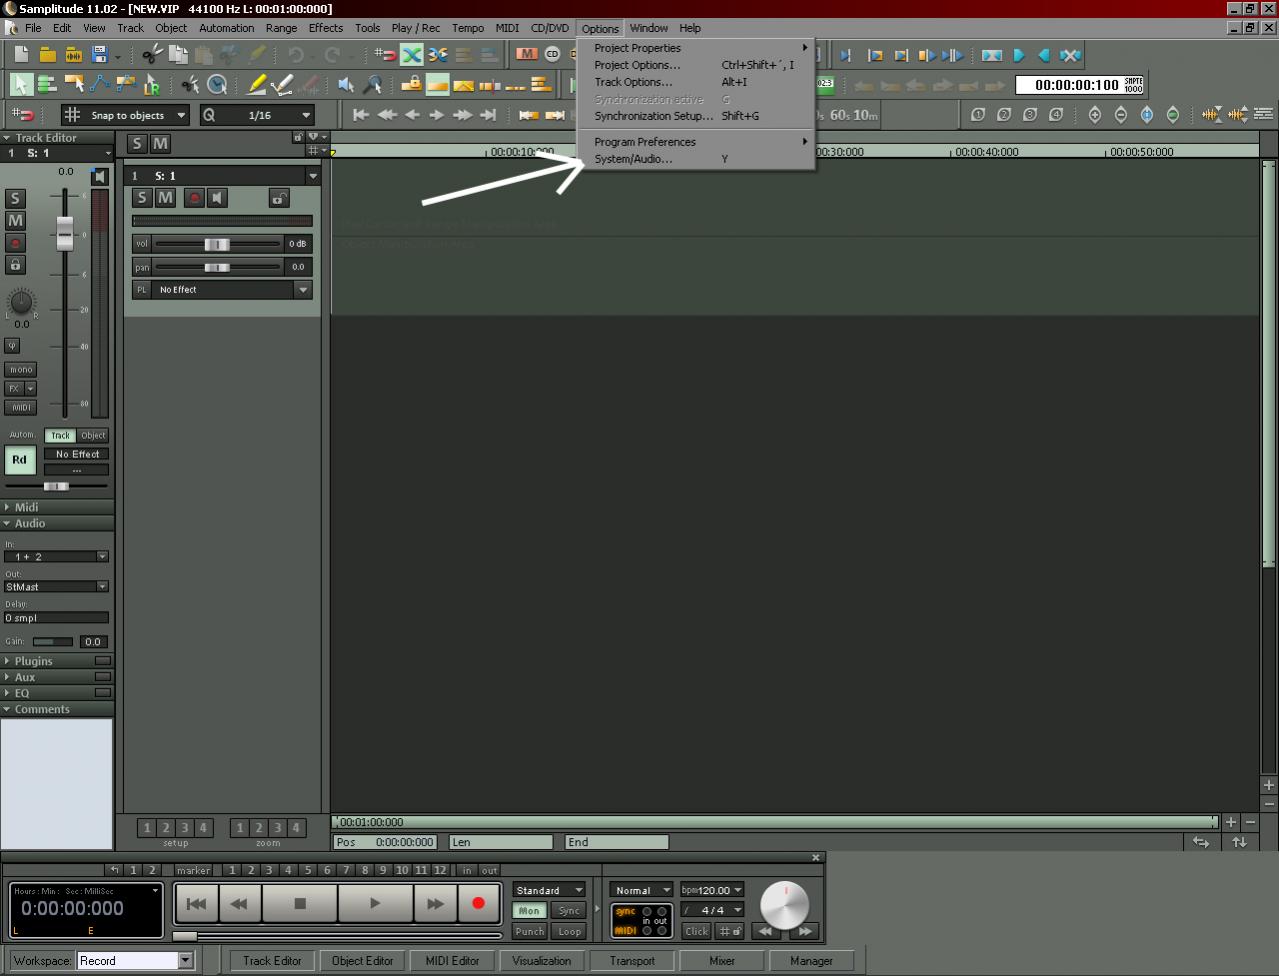1279x976 pixels.
Task: Click the Manager button
Action: coord(811,961)
